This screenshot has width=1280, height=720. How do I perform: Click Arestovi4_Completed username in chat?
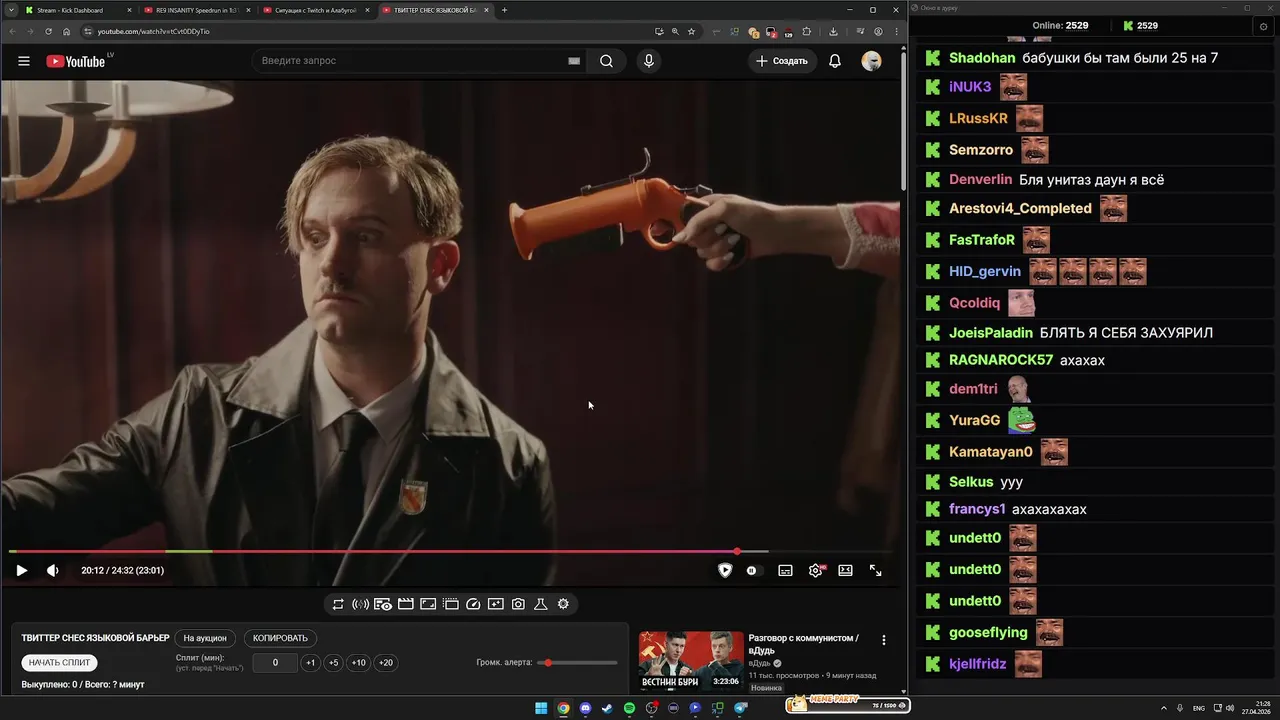pyautogui.click(x=1020, y=208)
